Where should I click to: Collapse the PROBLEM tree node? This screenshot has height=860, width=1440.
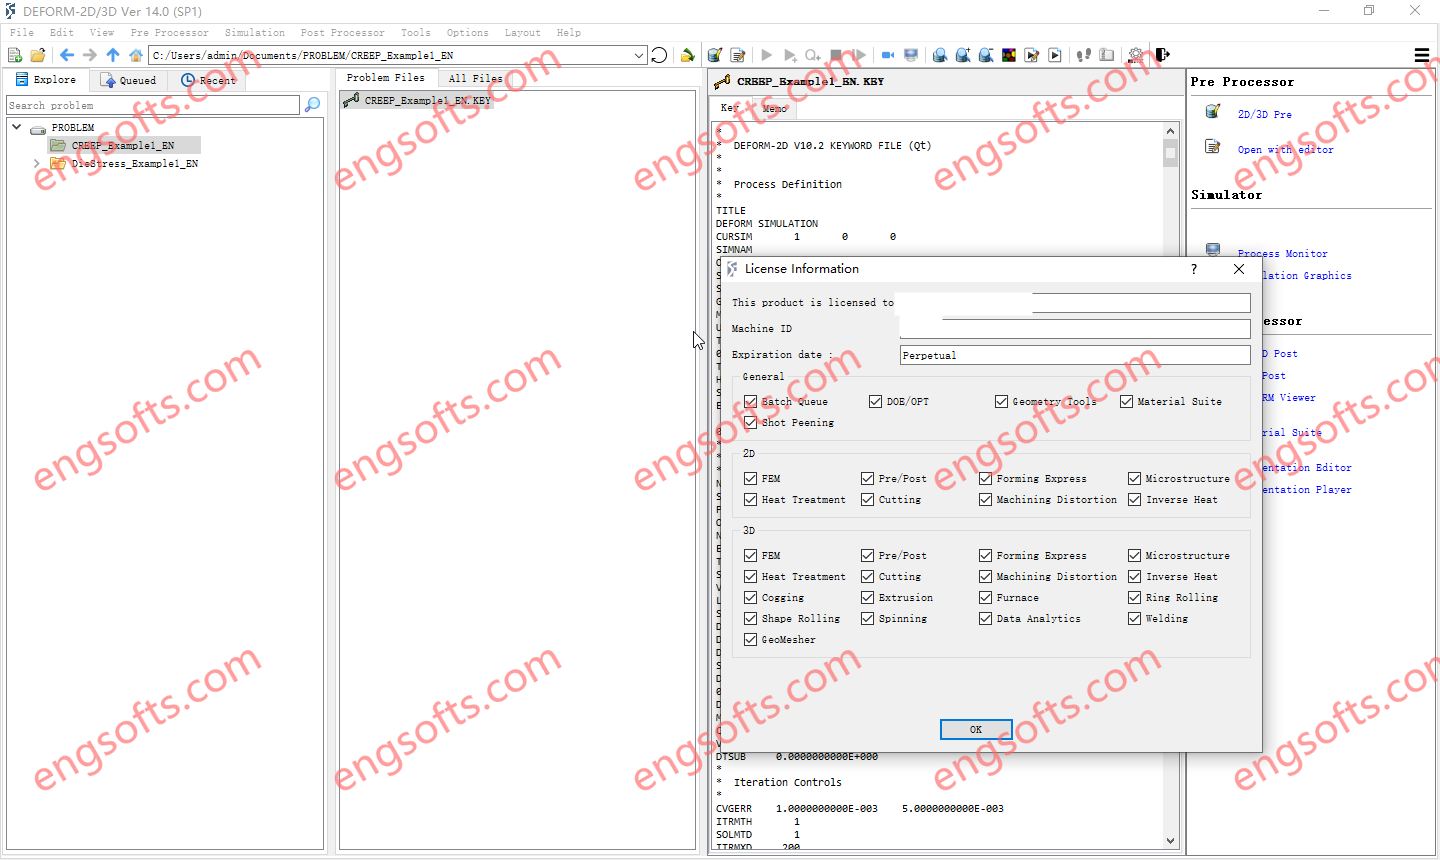click(17, 127)
